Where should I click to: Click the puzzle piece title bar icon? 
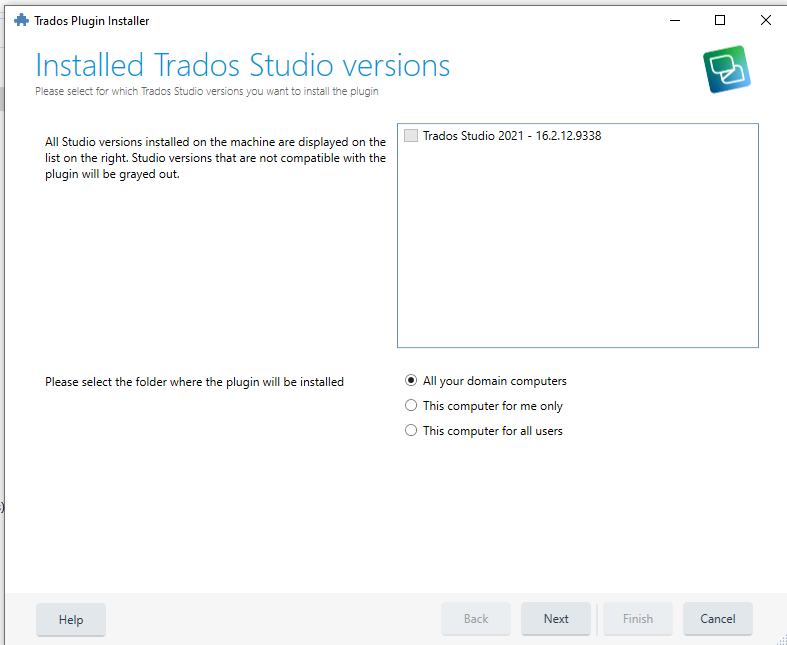[21, 21]
